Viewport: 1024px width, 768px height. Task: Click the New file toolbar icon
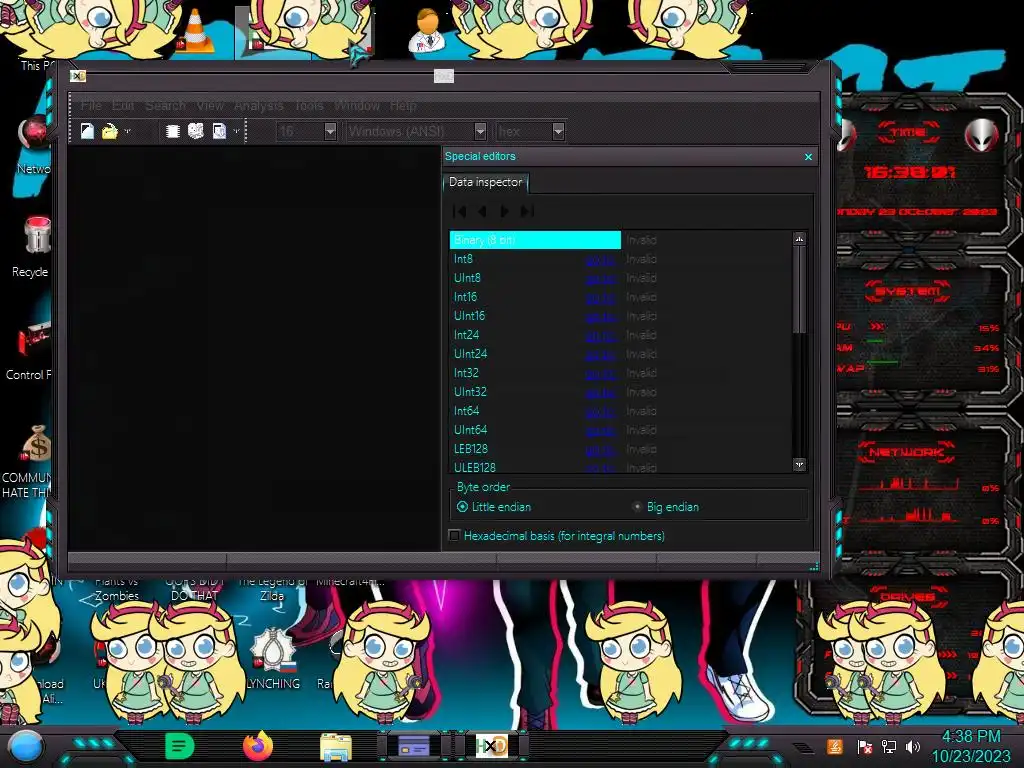click(87, 131)
